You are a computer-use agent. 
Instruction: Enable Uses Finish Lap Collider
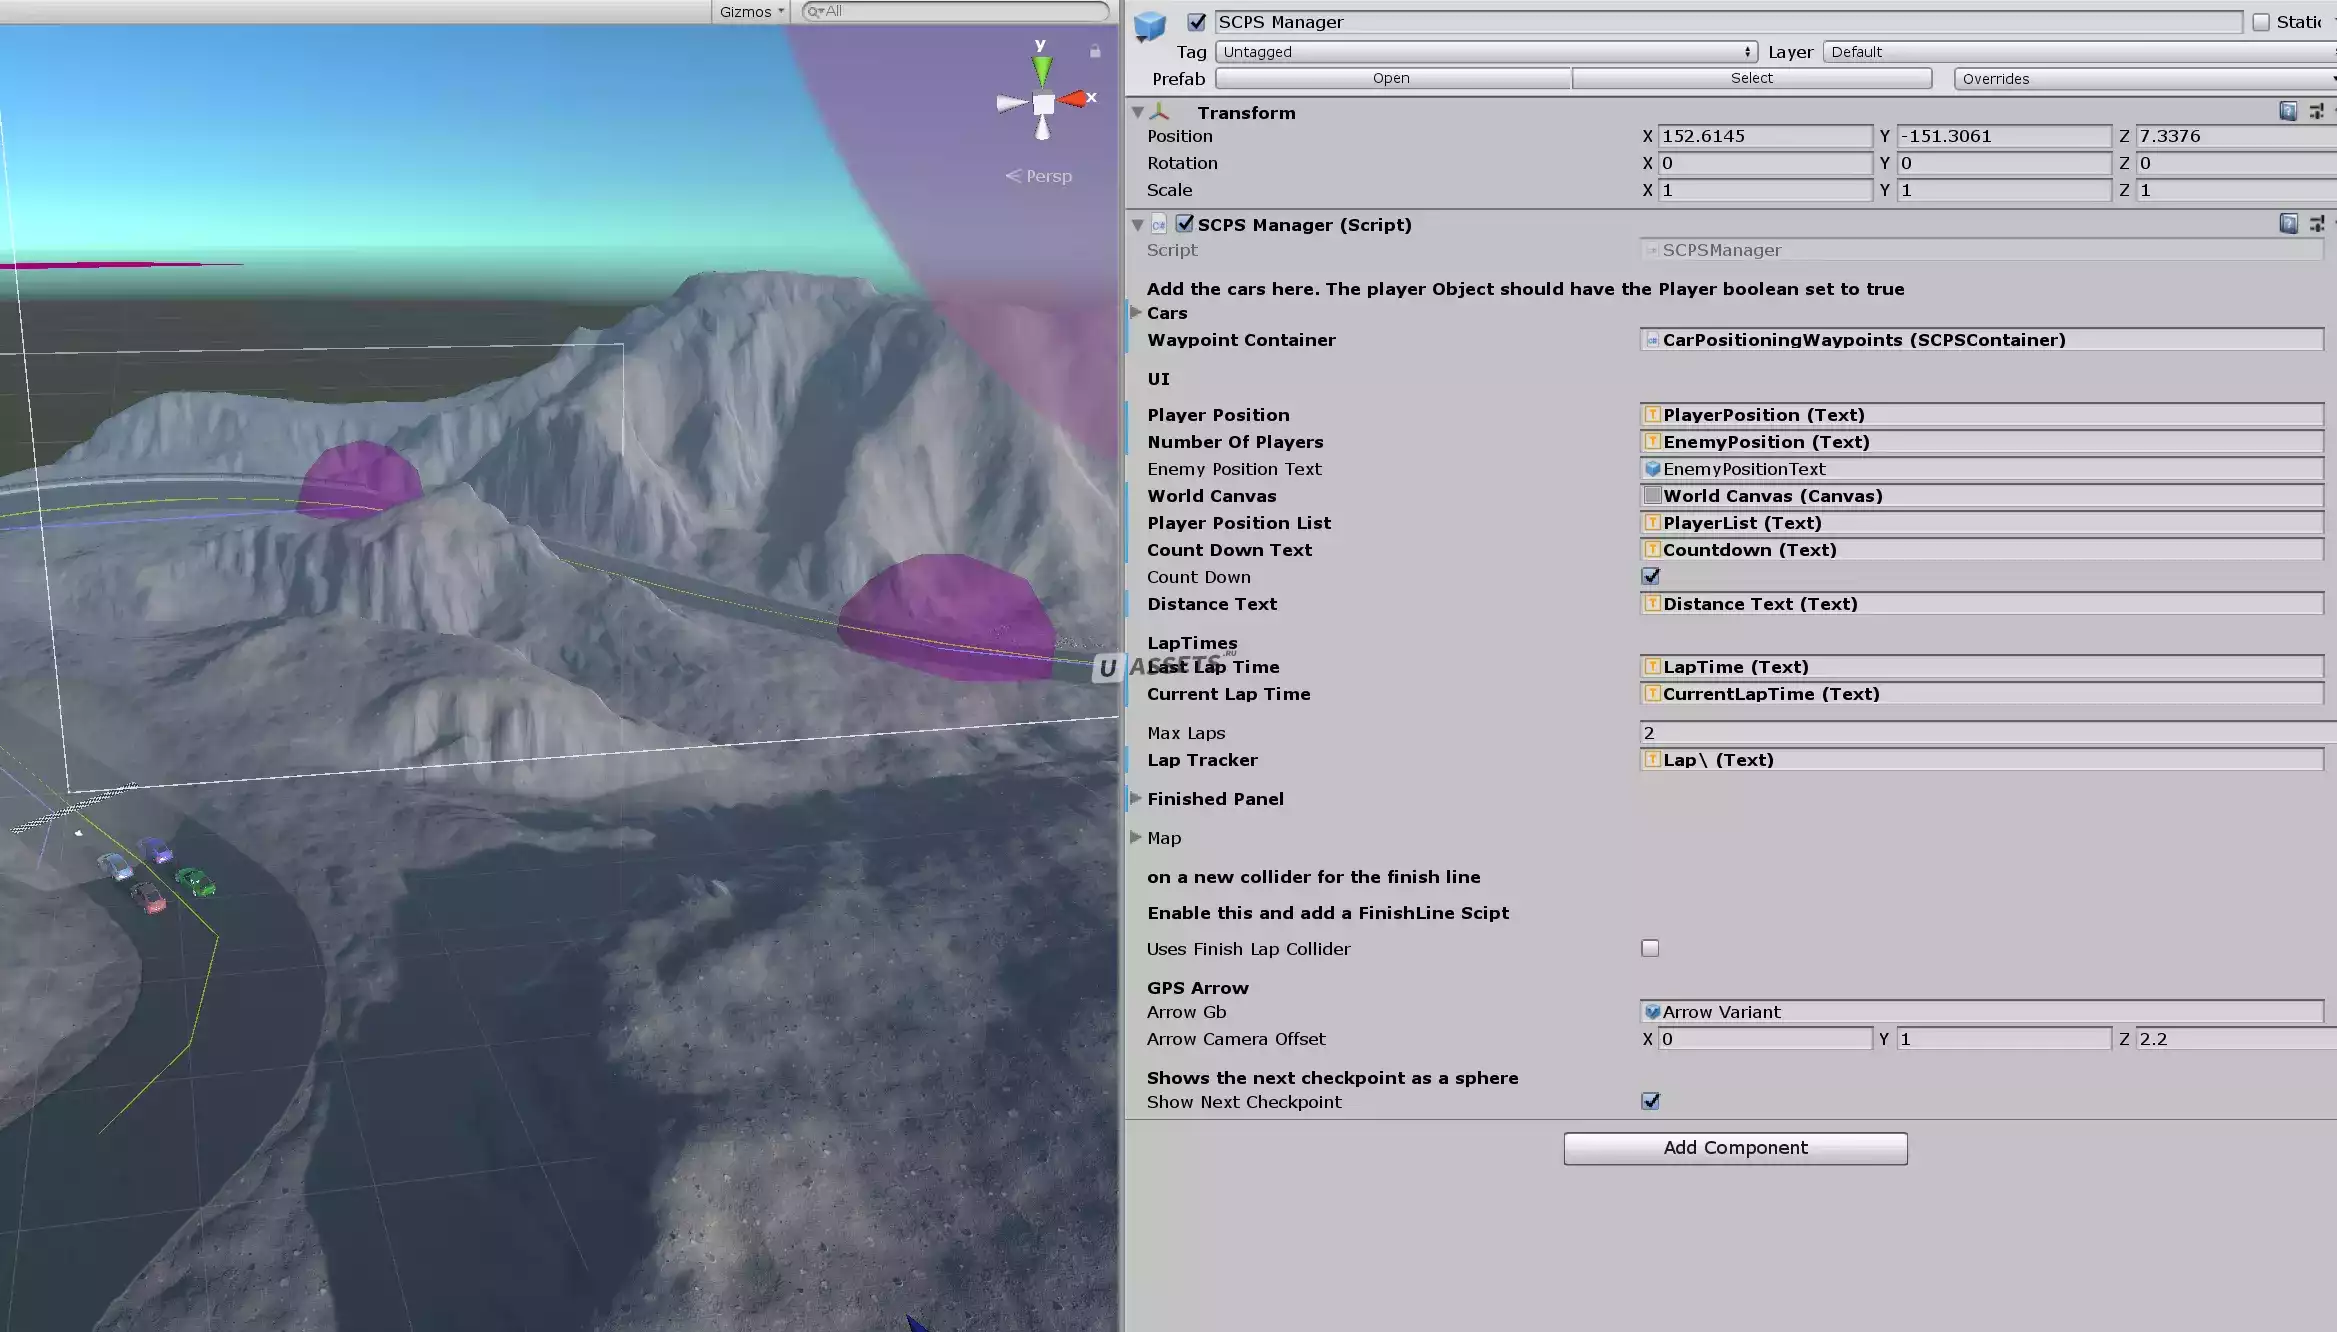coord(1650,948)
